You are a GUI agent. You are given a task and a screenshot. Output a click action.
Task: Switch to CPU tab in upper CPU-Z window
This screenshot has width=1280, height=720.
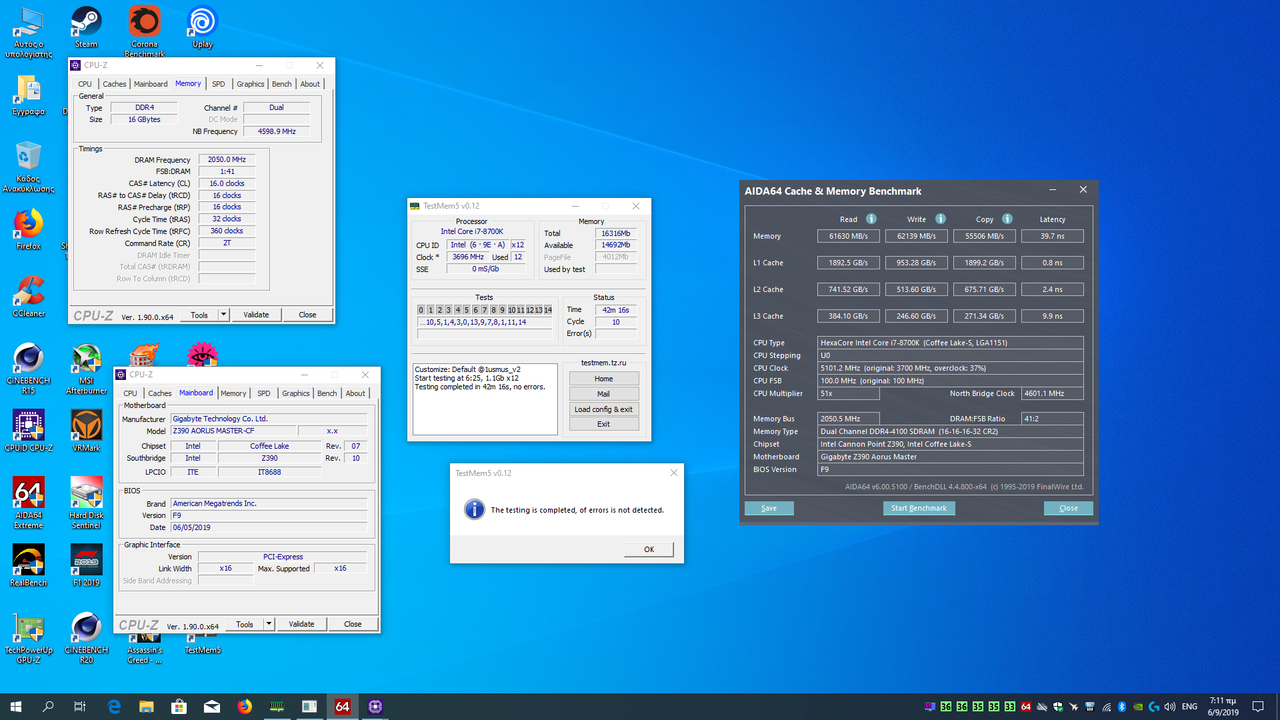(x=85, y=84)
